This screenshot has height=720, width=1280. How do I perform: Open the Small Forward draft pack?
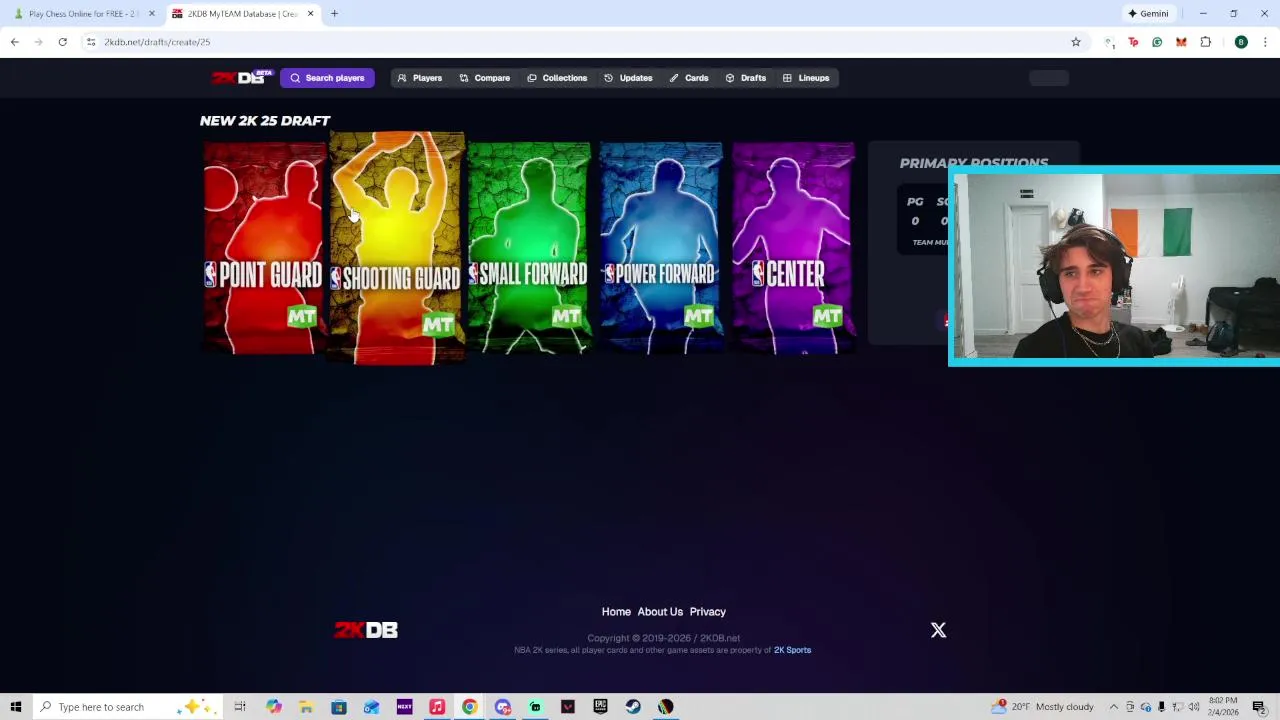click(x=529, y=248)
